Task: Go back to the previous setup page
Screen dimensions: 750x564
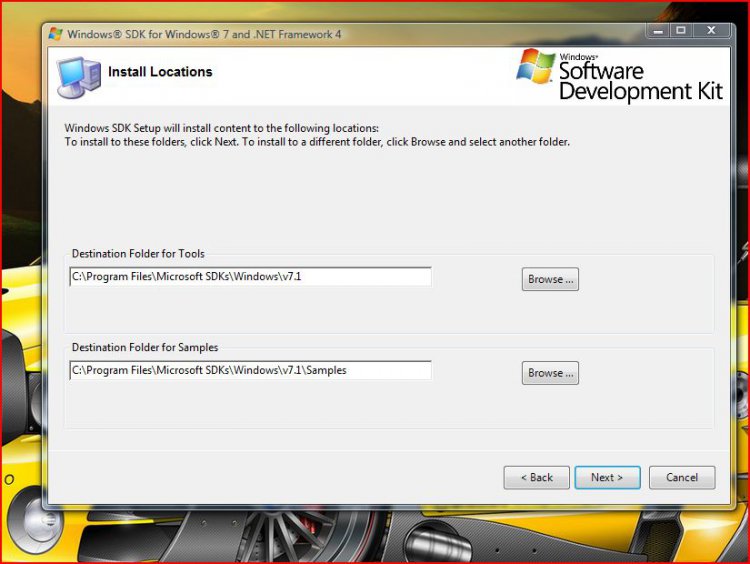Action: 536,477
